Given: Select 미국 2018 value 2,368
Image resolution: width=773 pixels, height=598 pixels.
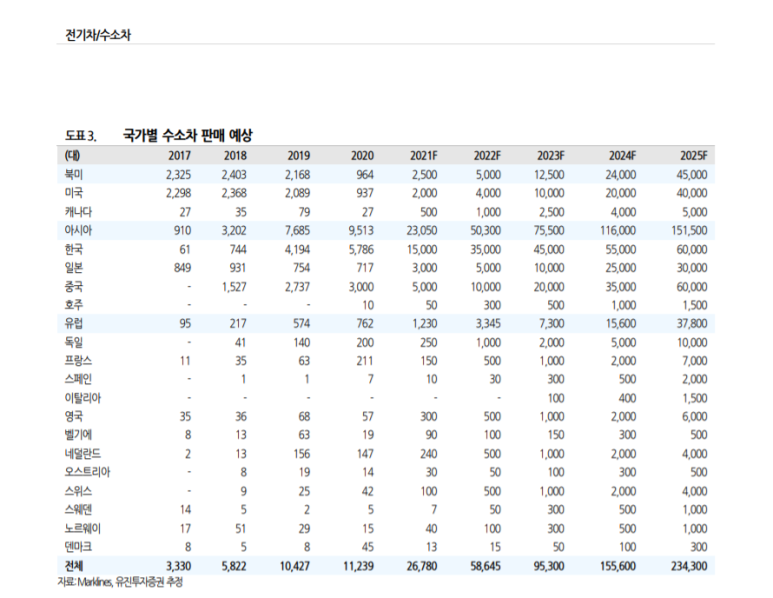Looking at the screenshot, I should tap(234, 193).
